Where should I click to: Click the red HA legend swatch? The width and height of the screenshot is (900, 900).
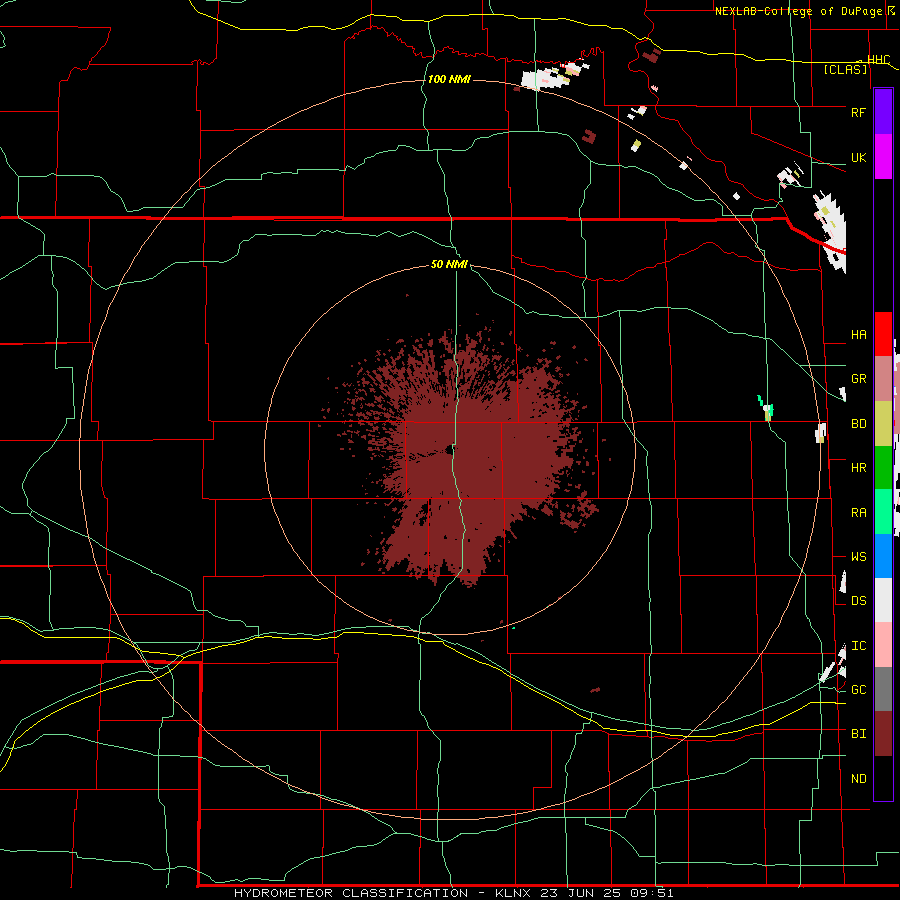tap(883, 334)
